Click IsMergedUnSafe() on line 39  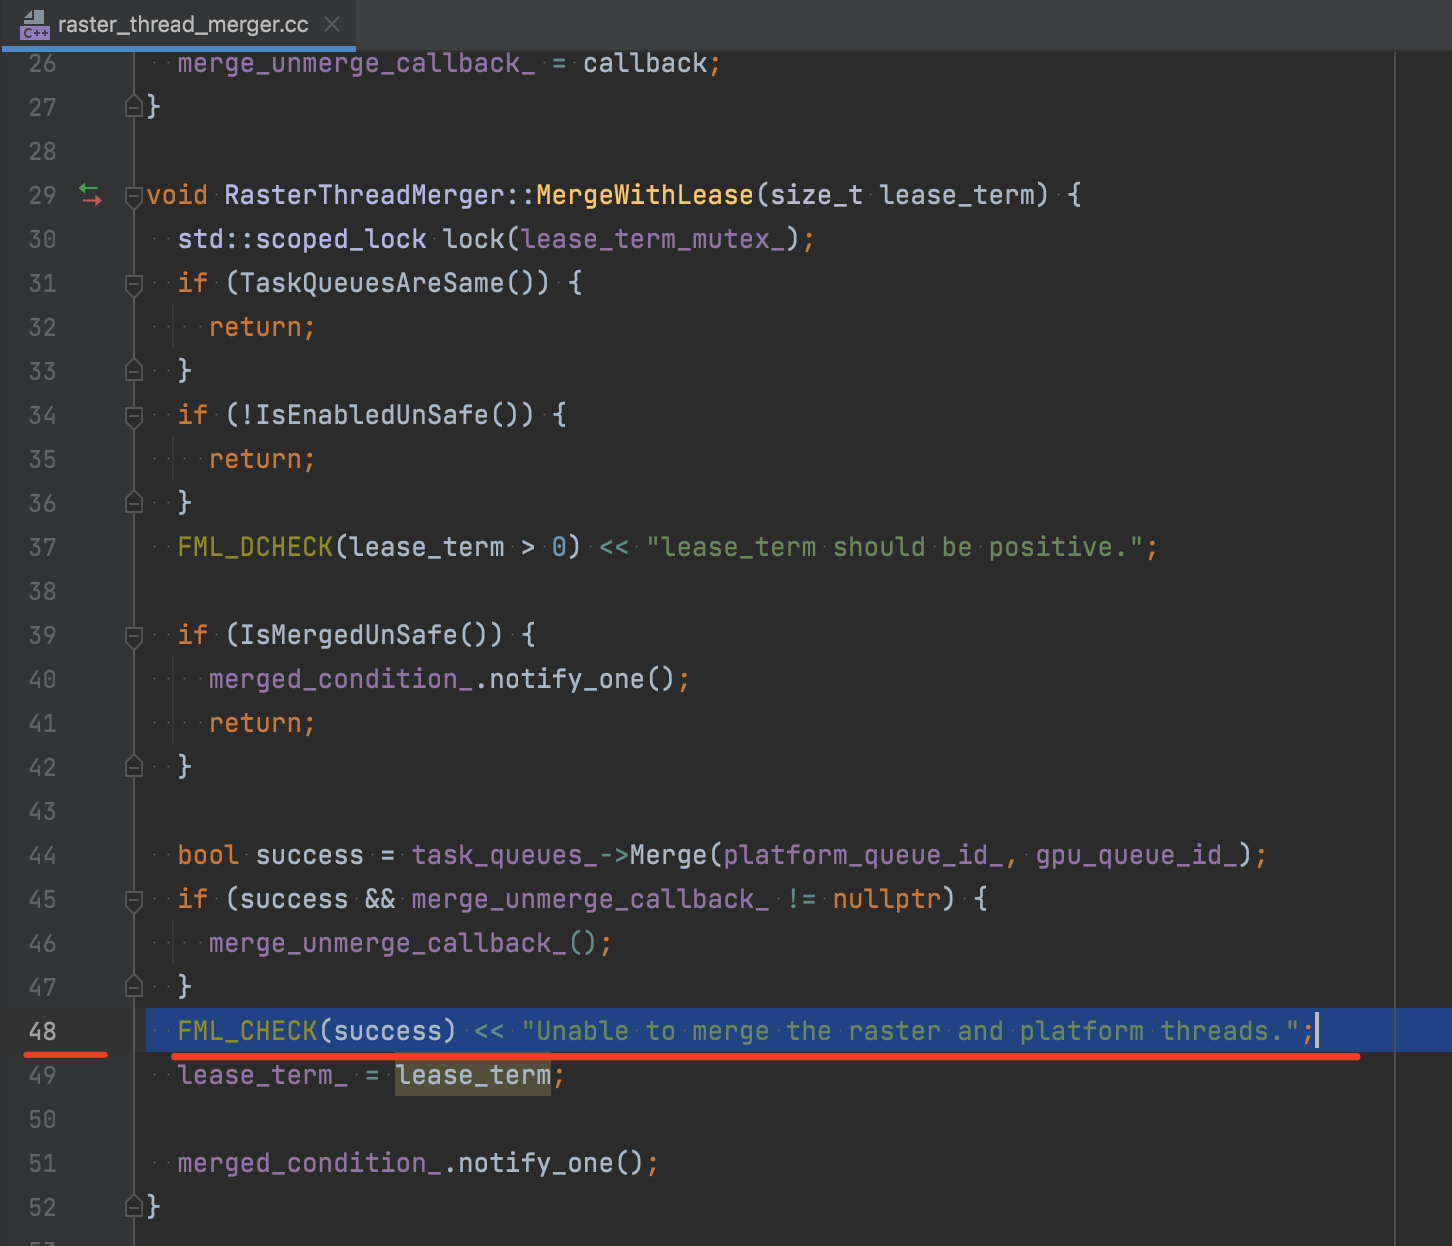tap(364, 635)
